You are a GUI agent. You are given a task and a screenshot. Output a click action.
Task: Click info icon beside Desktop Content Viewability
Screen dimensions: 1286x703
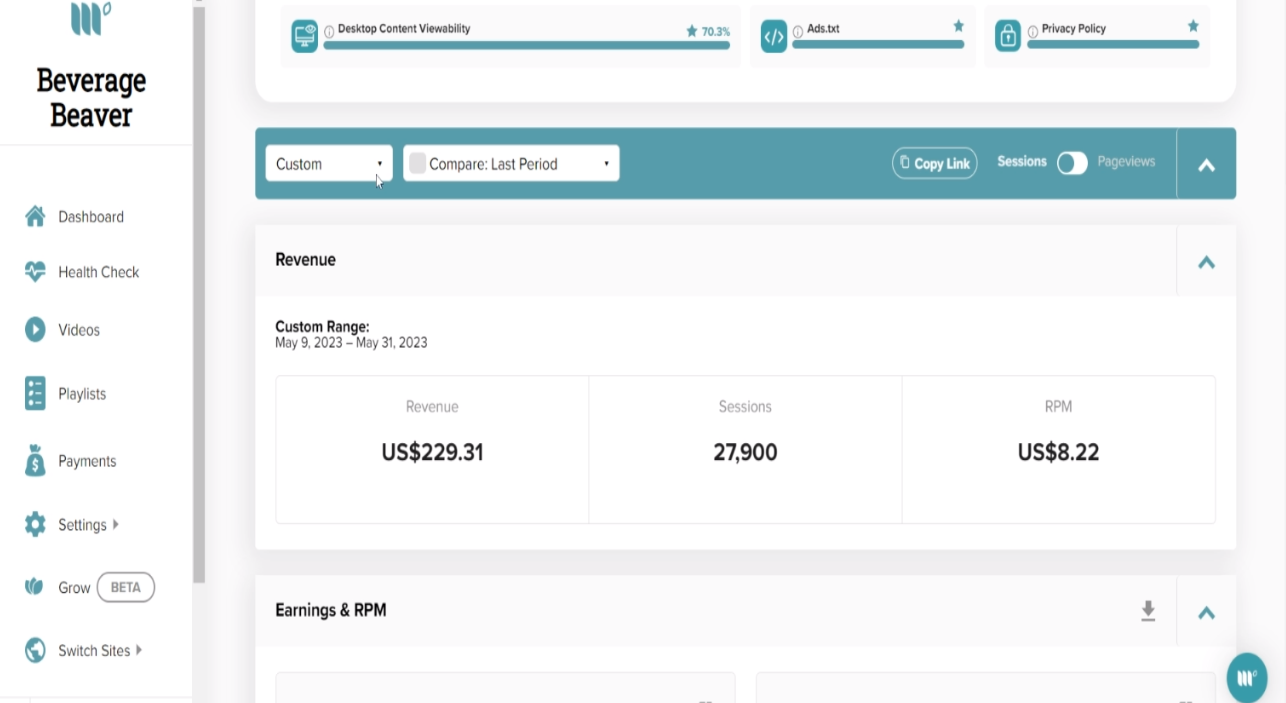(329, 31)
